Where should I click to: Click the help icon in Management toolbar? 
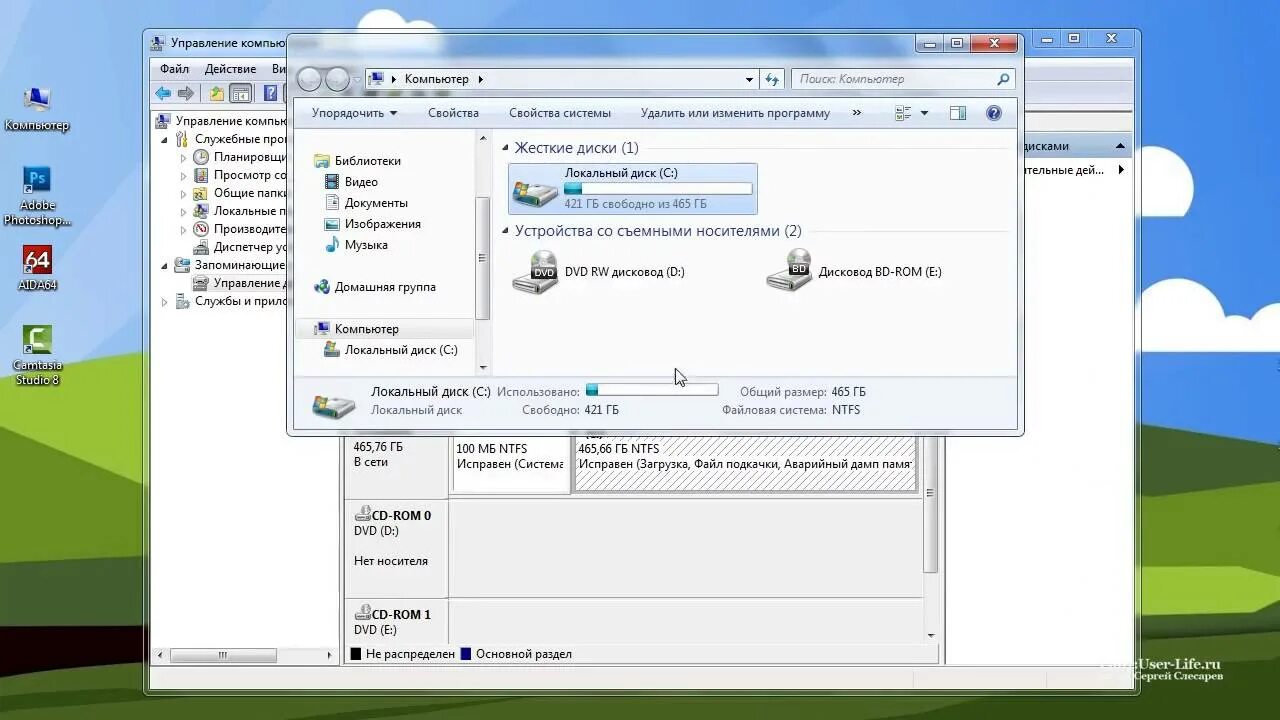(x=270, y=93)
